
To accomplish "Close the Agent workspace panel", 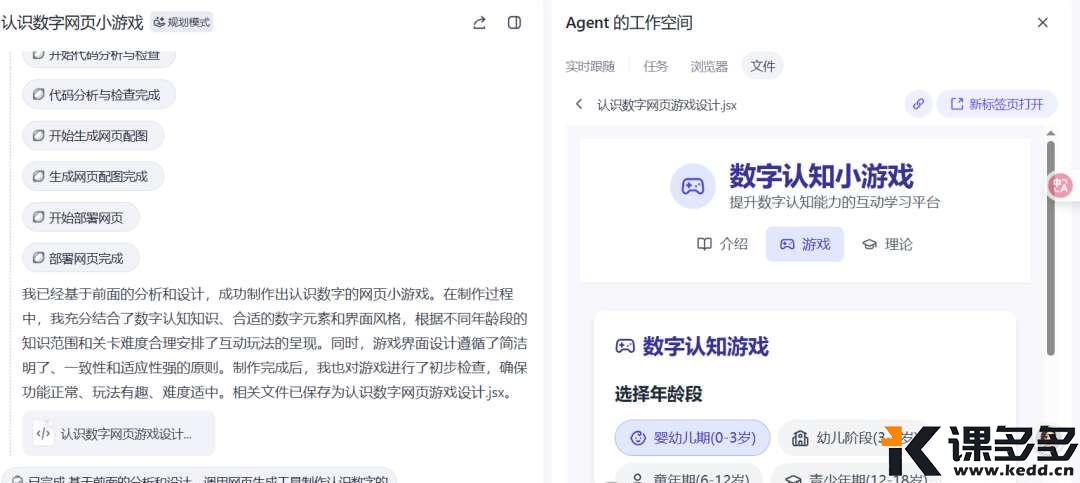I will pos(1043,23).
